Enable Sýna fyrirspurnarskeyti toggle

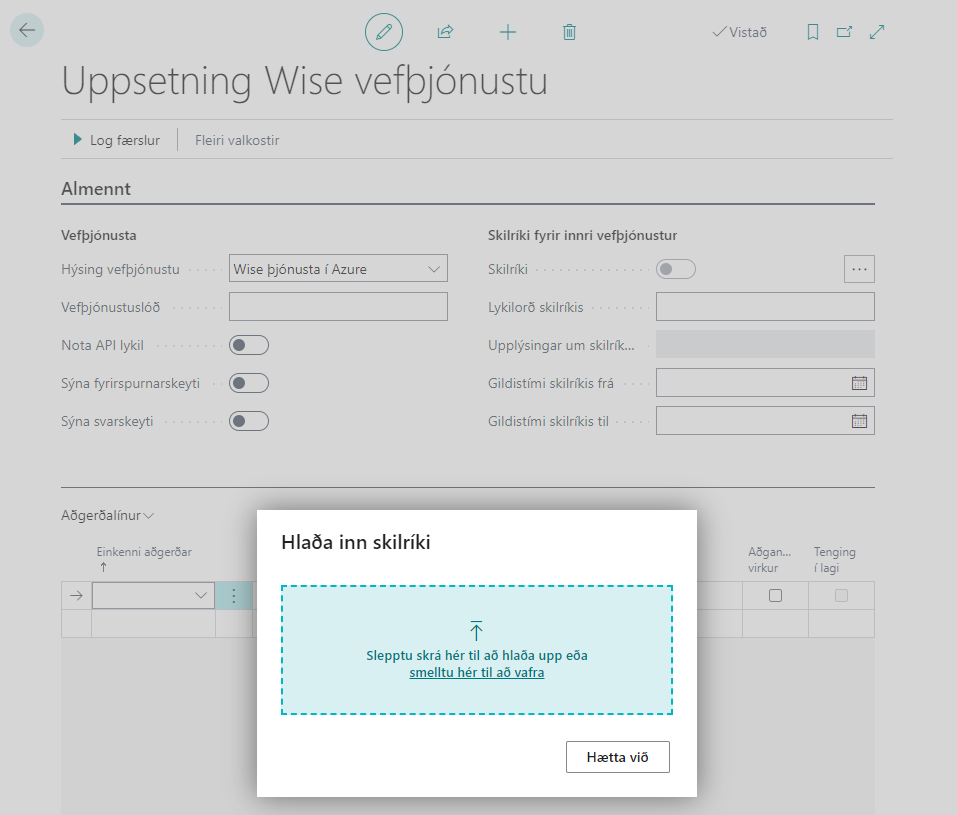click(x=249, y=383)
